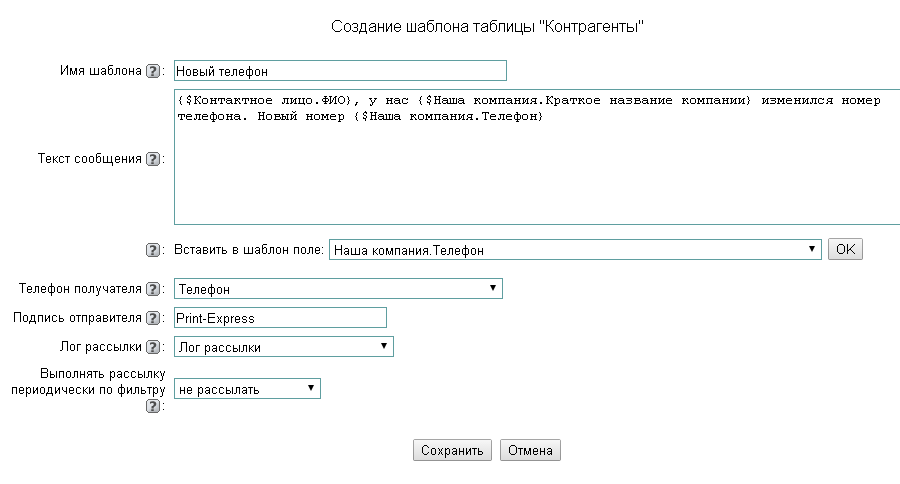Click help icon beside Текст сообщения
Image resolution: width=900 pixels, height=484 pixels.
pyautogui.click(x=153, y=159)
